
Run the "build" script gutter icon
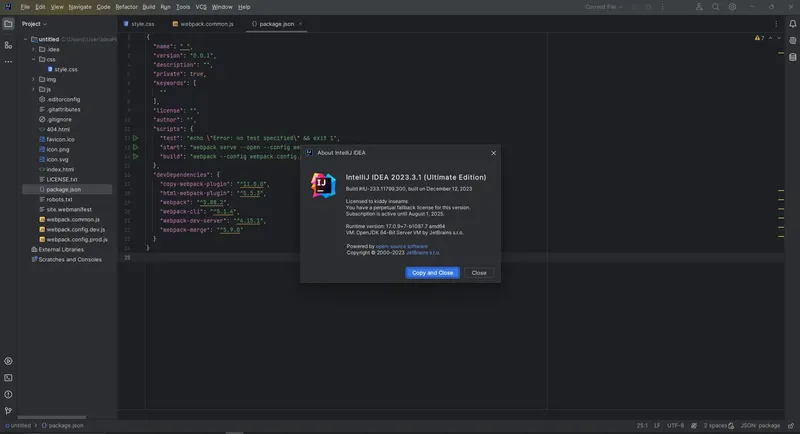(135, 157)
